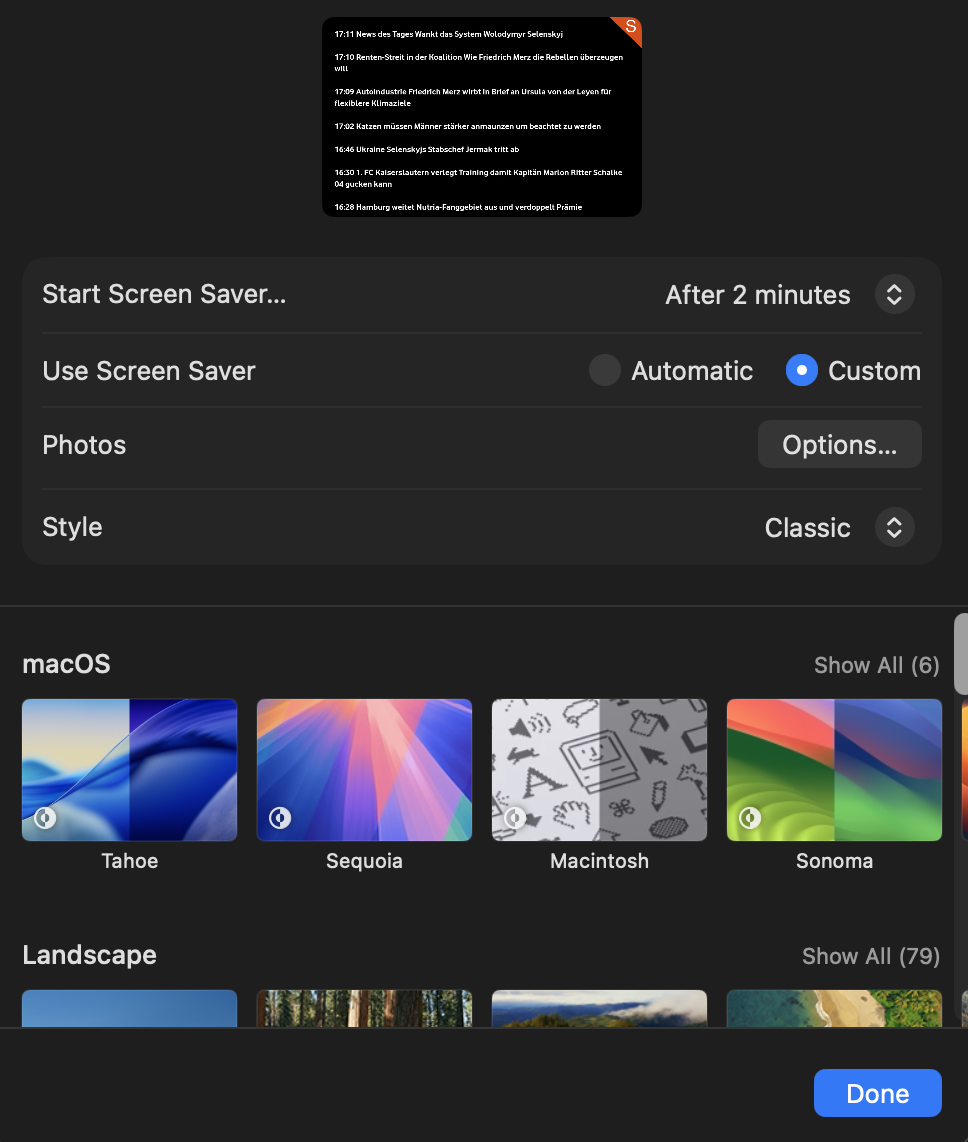Screen dimensions: 968x1142
Task: Choose the Sequoia screen saver
Action: [x=364, y=769]
